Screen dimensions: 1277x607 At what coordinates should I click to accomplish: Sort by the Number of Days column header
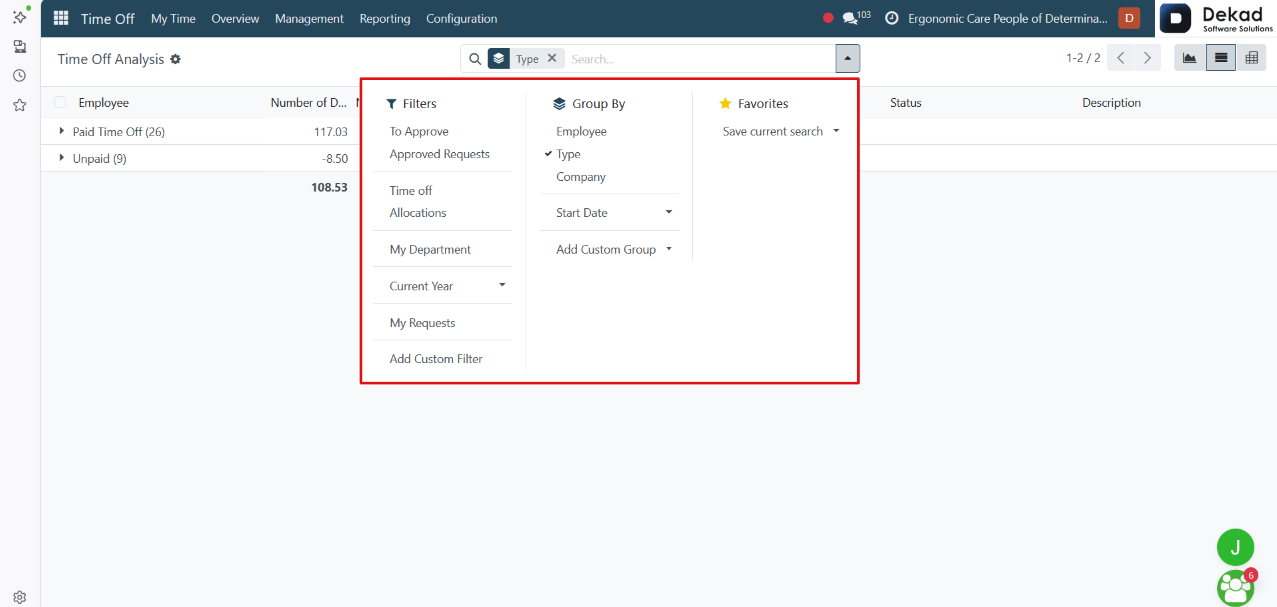tap(309, 103)
